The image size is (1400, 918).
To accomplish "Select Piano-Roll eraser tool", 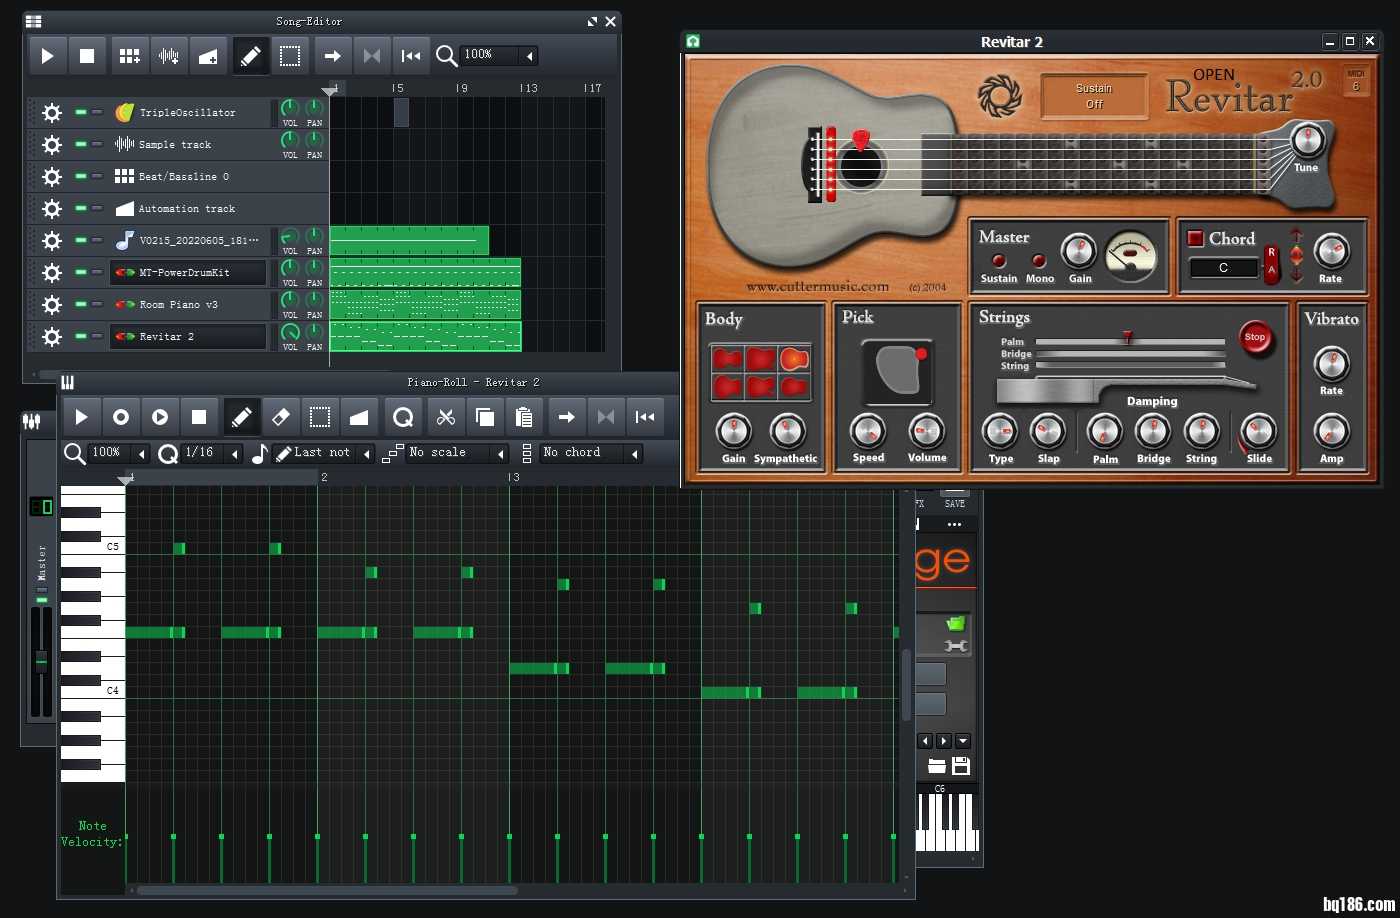I will (x=281, y=417).
